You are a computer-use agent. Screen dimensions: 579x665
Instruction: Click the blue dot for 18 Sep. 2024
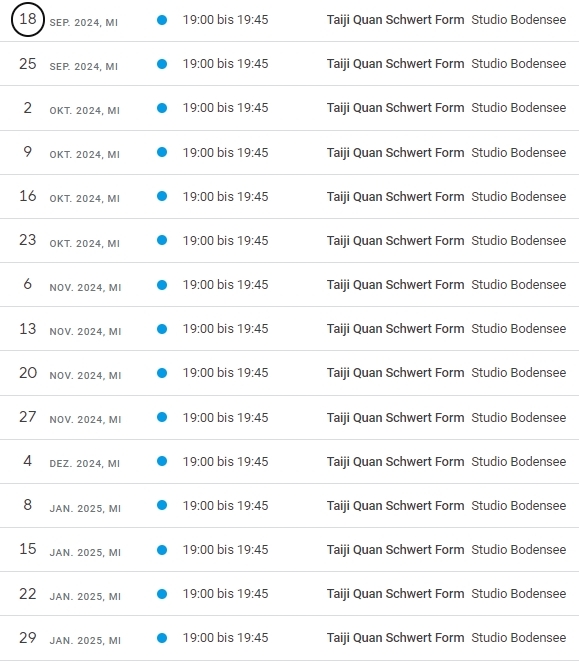162,20
